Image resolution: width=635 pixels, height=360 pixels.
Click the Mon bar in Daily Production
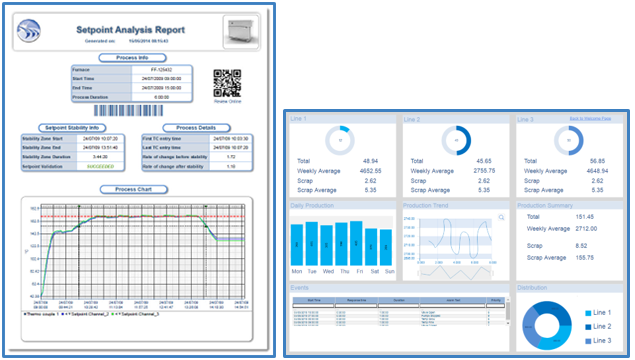pyautogui.click(x=297, y=245)
